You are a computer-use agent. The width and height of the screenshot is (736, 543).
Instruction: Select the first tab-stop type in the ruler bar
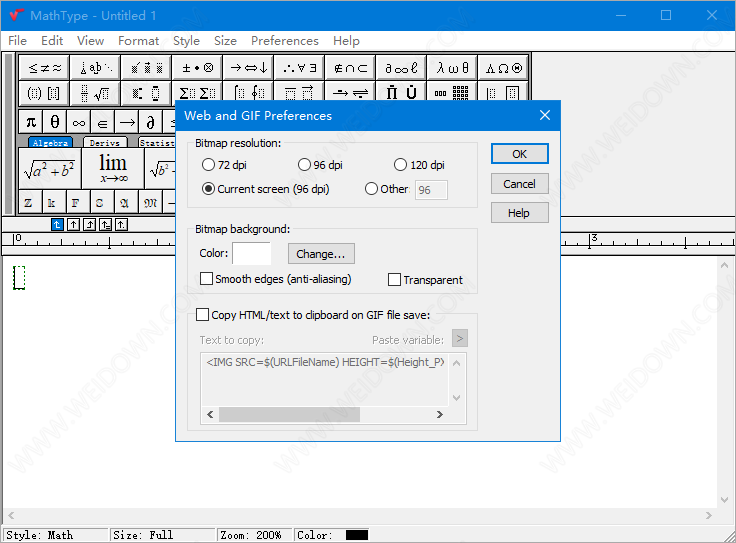57,225
